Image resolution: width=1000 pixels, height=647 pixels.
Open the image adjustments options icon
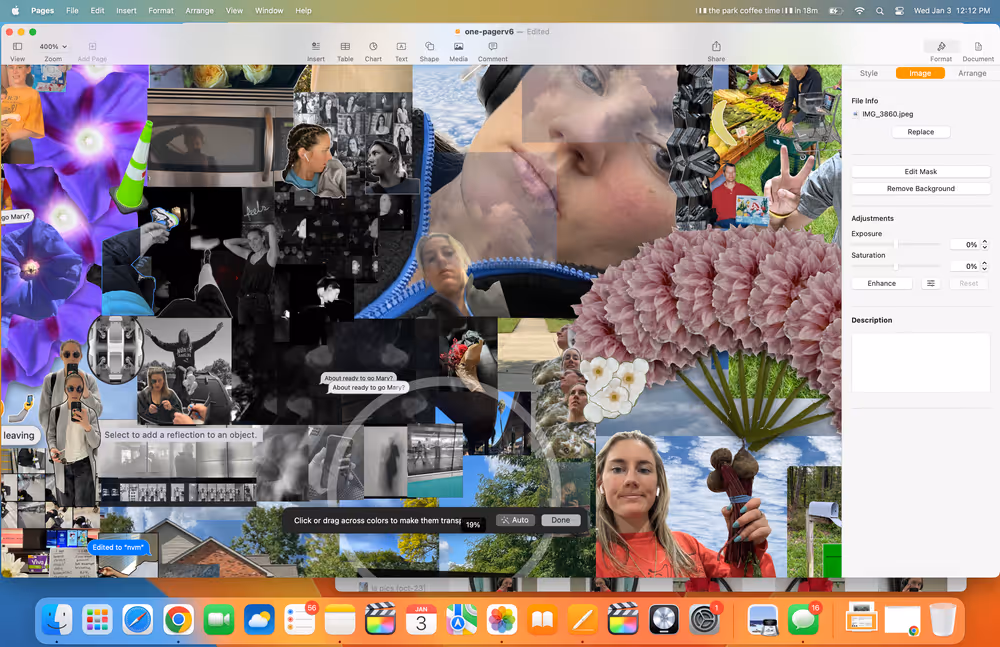931,283
